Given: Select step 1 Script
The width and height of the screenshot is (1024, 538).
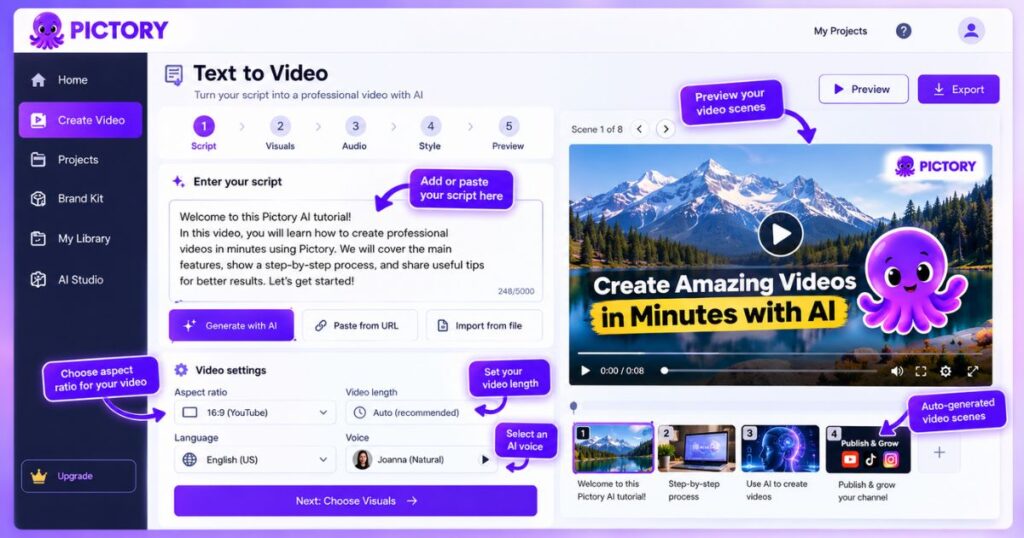Looking at the screenshot, I should click(x=203, y=133).
